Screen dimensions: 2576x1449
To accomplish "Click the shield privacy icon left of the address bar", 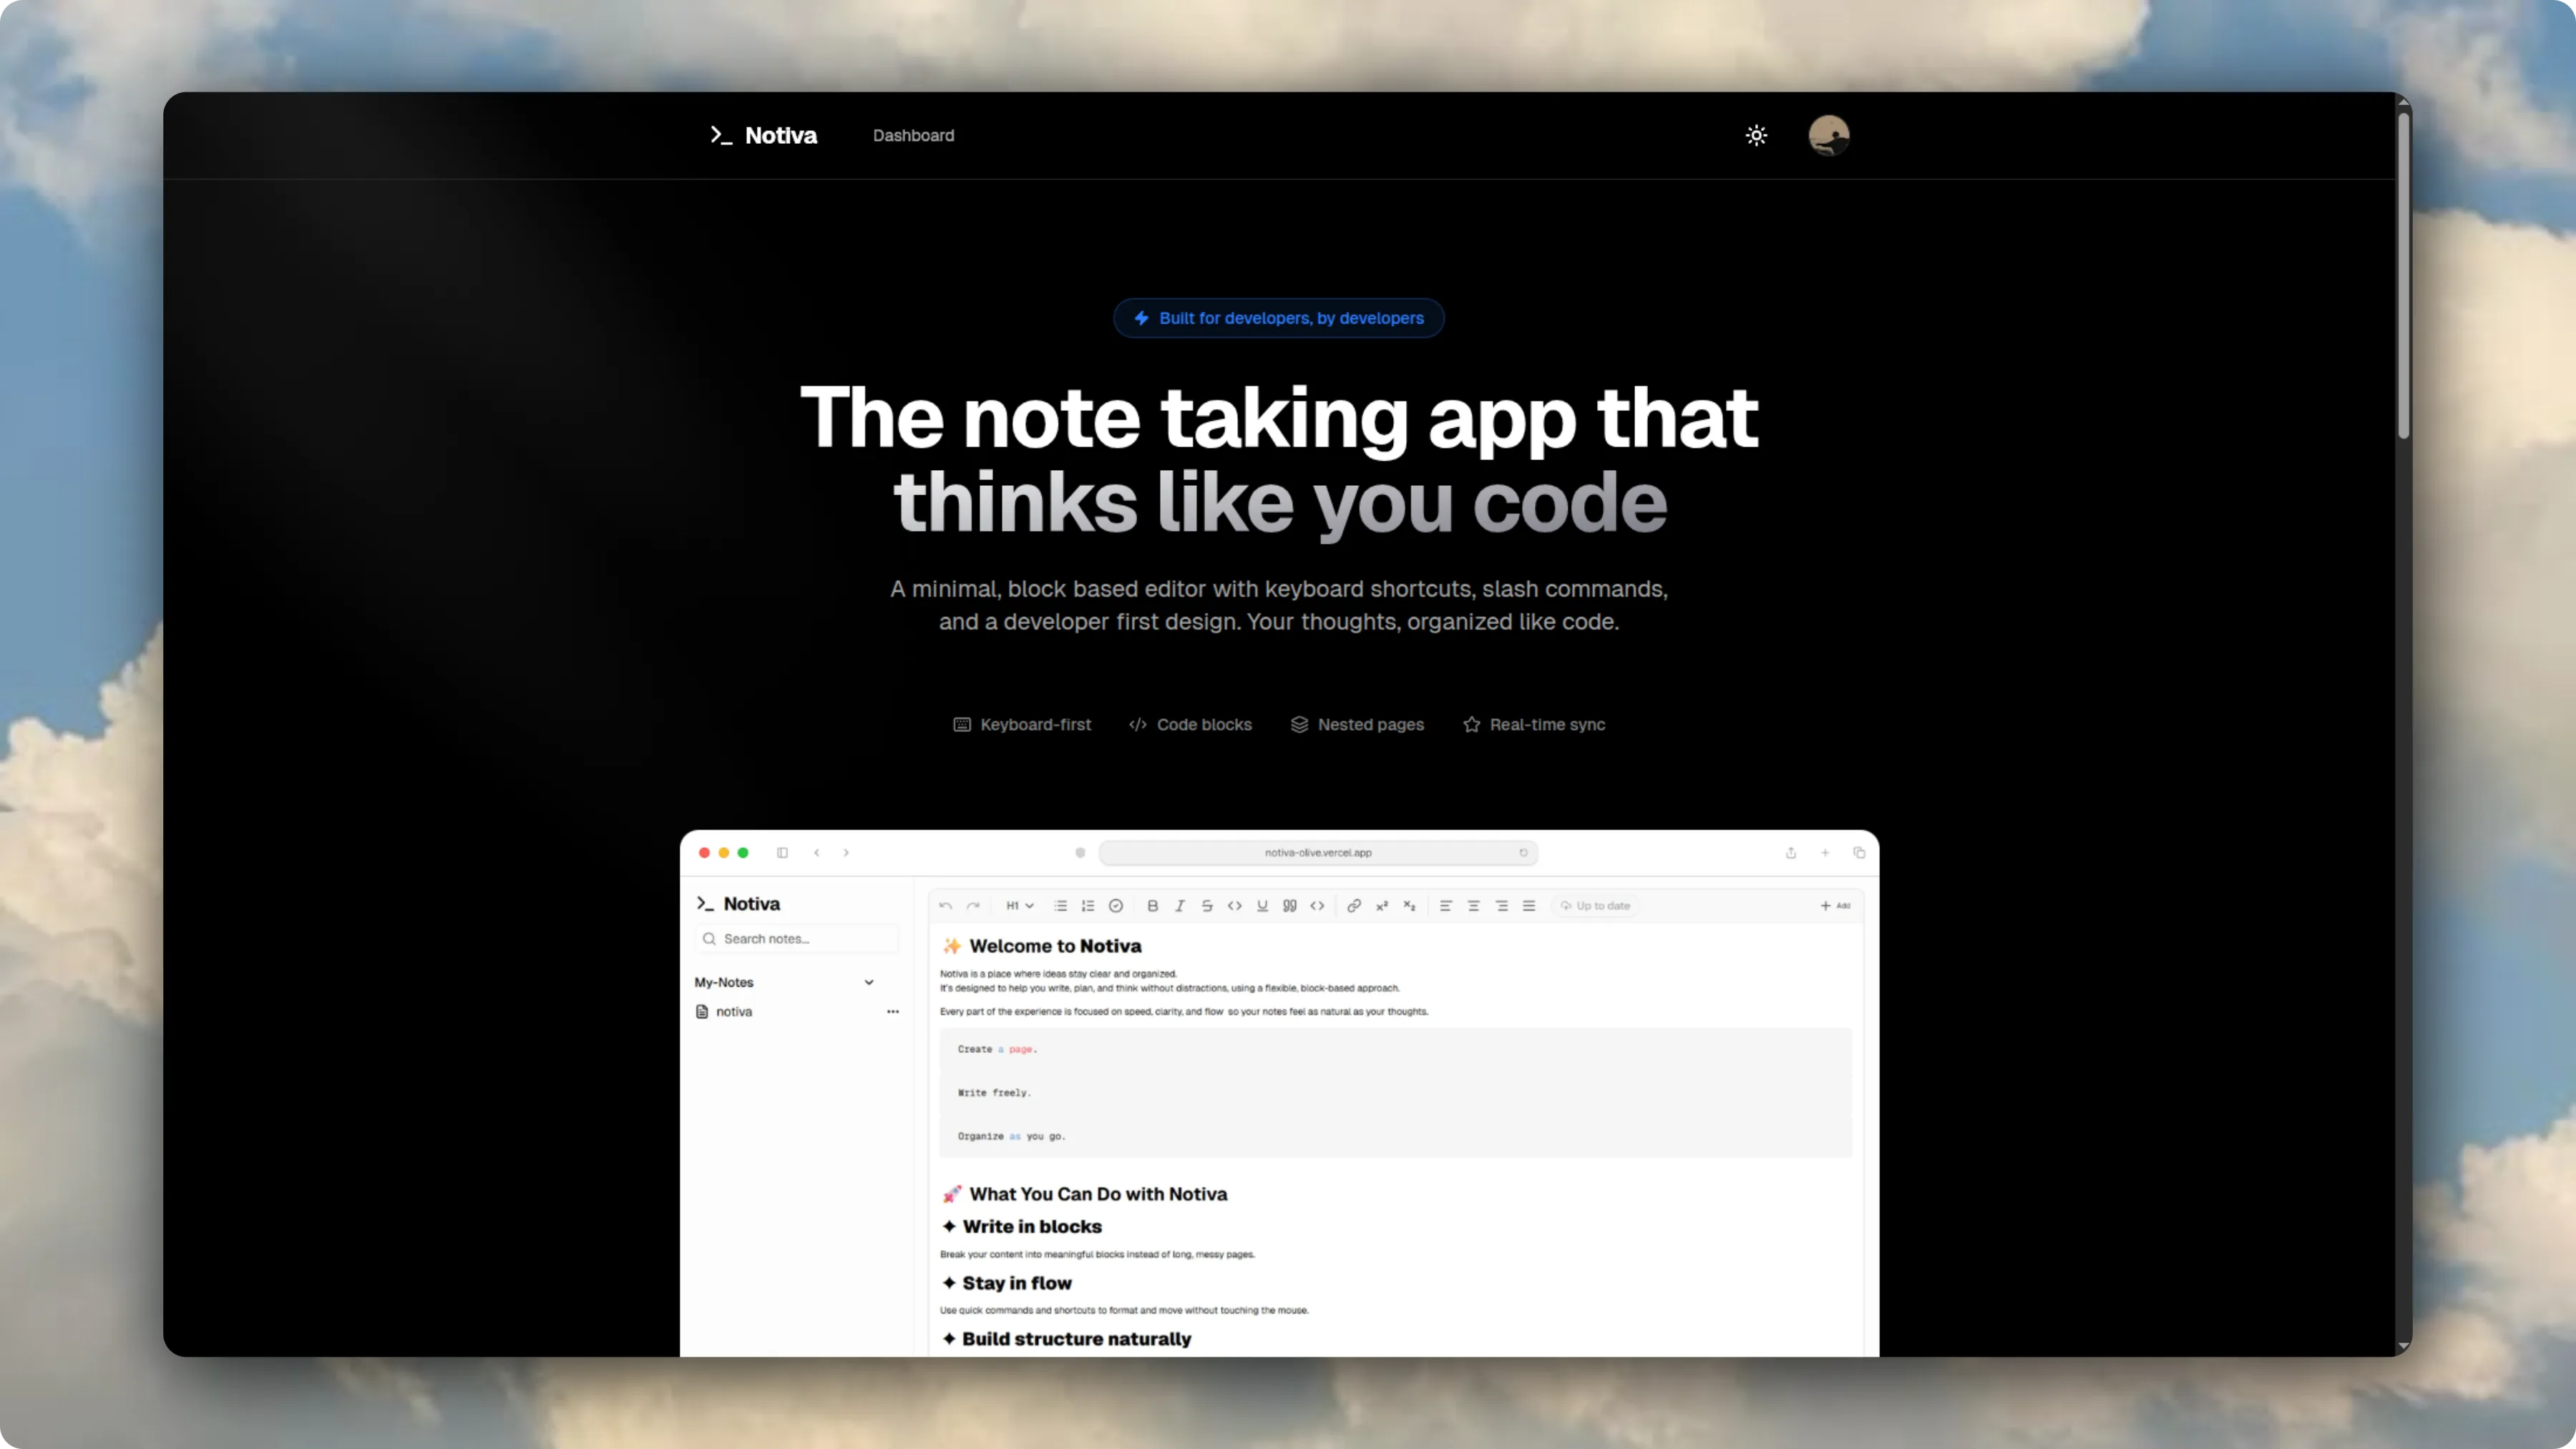I will pyautogui.click(x=1080, y=853).
